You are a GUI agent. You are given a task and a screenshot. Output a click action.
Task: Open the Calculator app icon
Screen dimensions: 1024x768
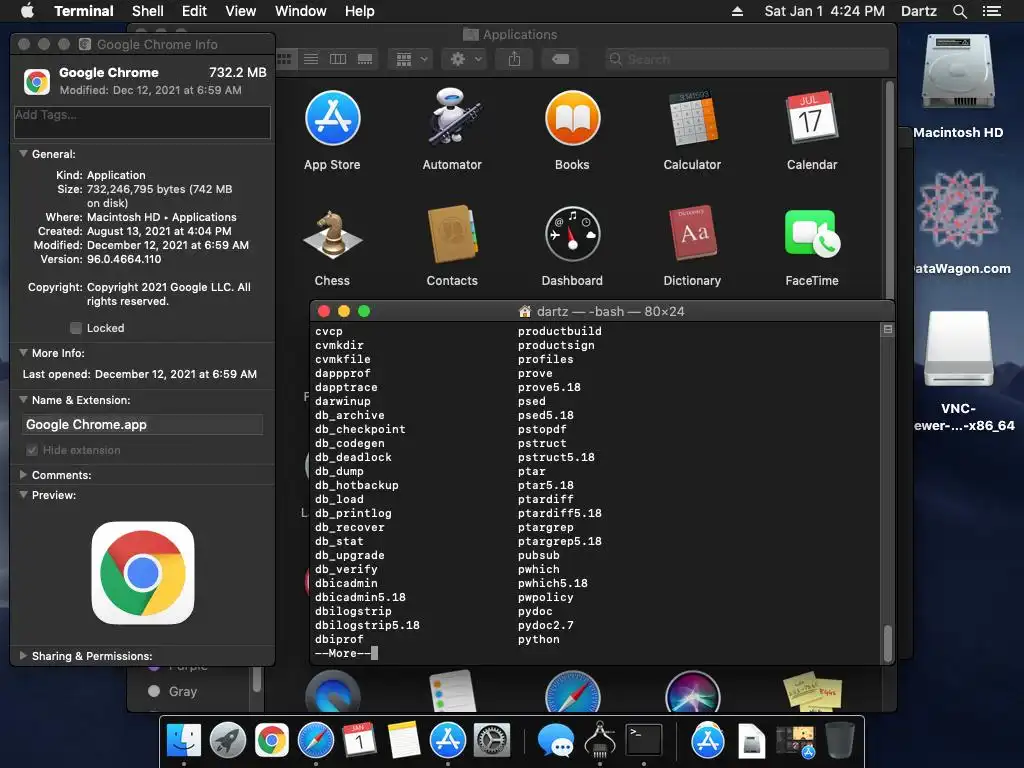point(692,118)
